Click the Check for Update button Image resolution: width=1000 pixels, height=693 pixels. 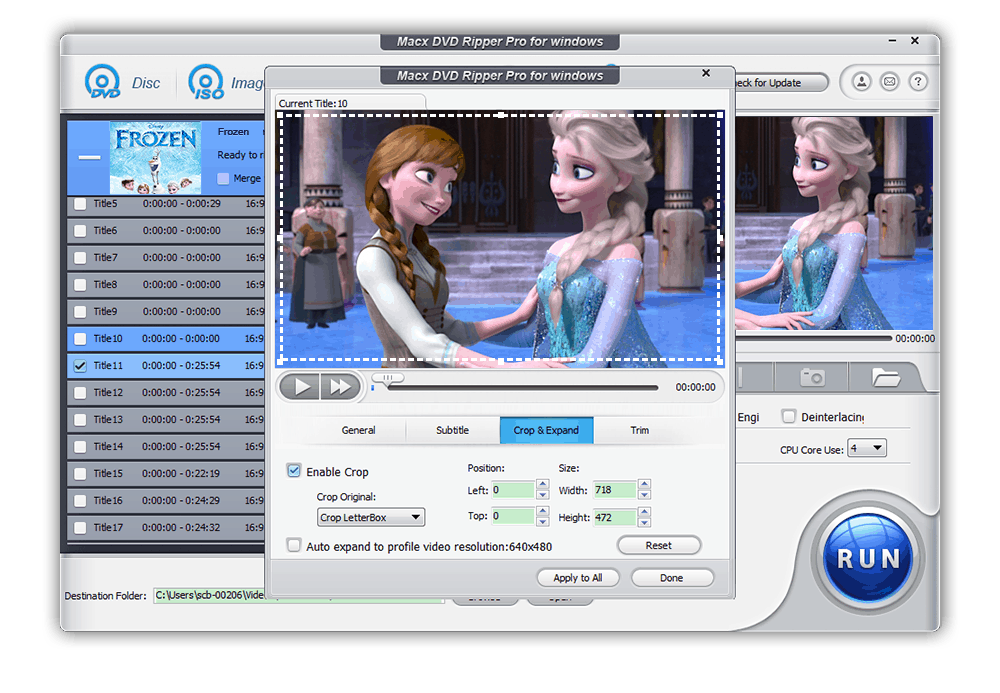pyautogui.click(x=781, y=82)
